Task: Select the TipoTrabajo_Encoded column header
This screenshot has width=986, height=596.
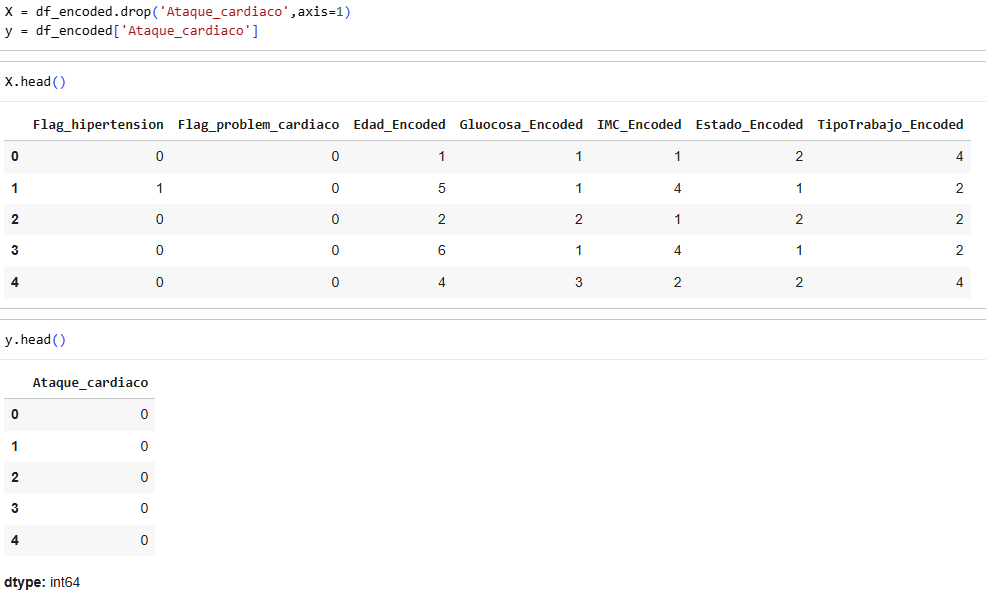Action: click(x=890, y=124)
